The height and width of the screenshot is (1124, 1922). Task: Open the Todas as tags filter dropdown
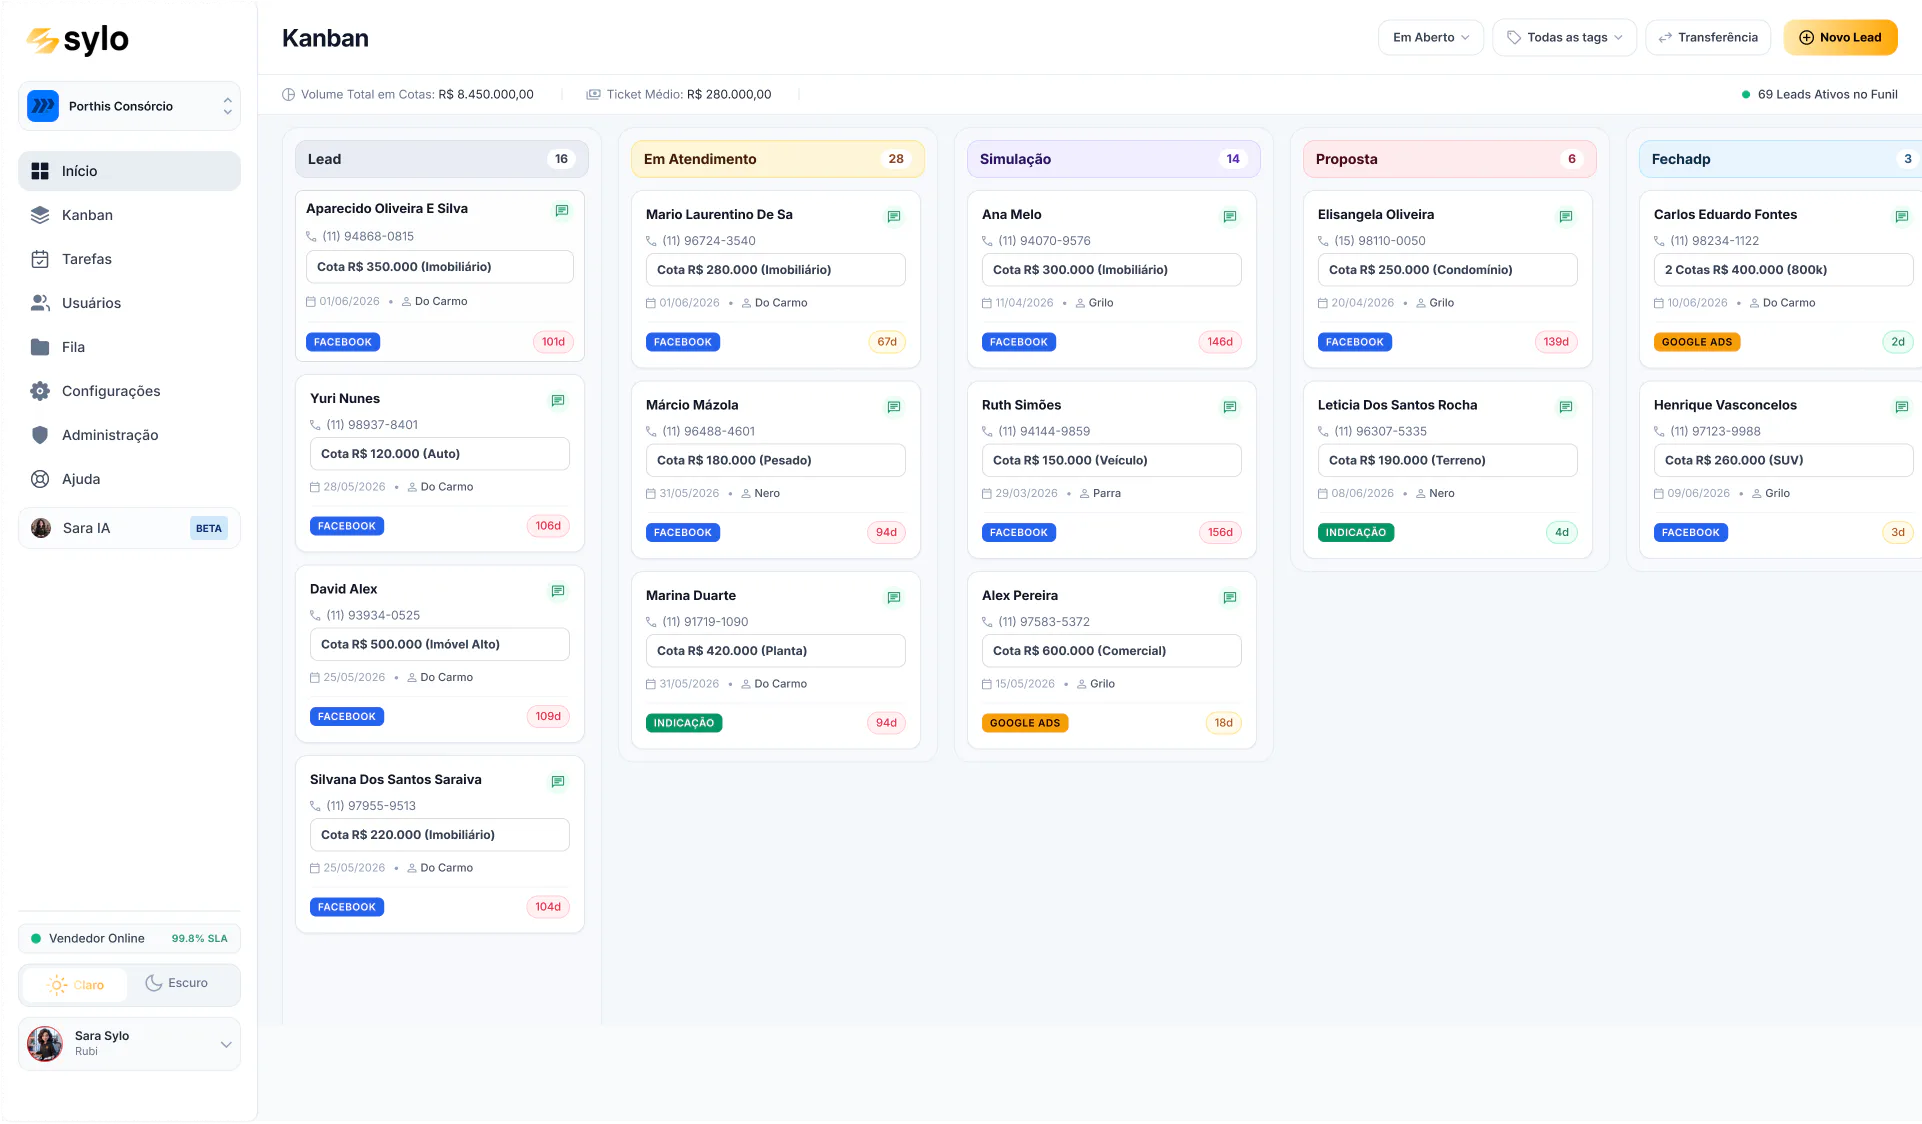click(1564, 37)
